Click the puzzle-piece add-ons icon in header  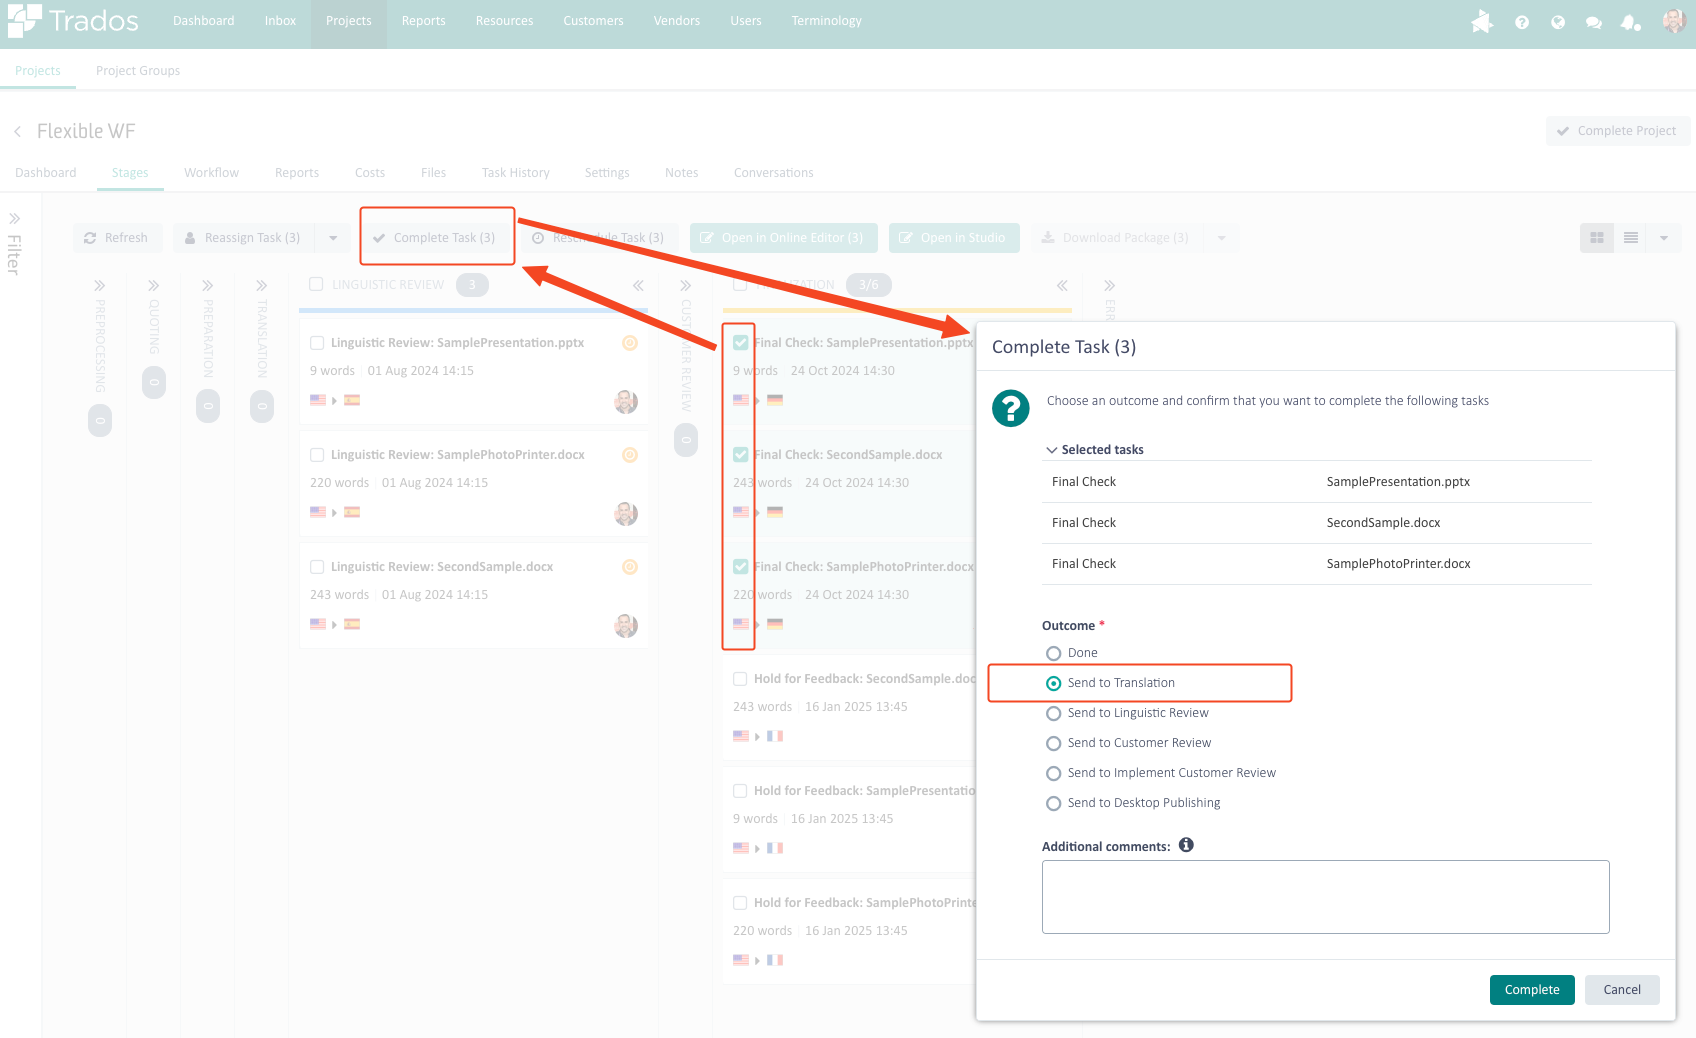1482,22
